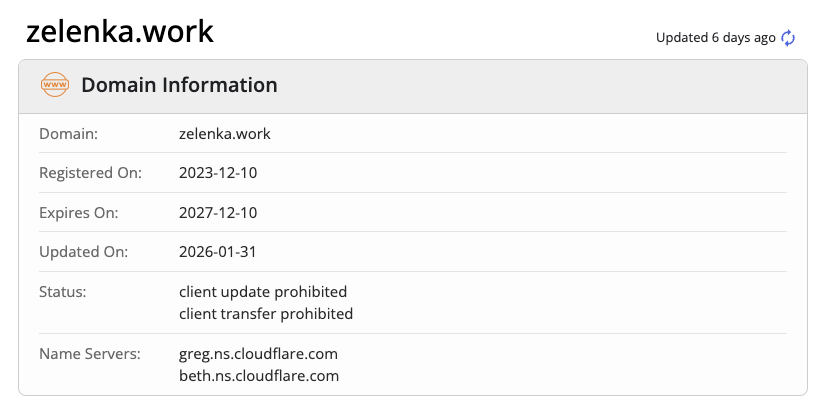Click the client transfer prohibited status
The image size is (823, 405).
[266, 314]
